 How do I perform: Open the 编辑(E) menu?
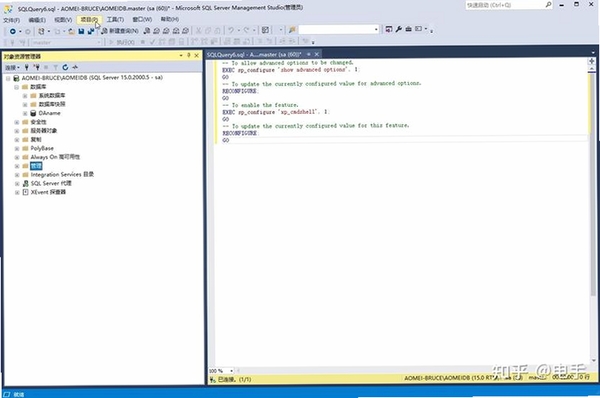37,20
